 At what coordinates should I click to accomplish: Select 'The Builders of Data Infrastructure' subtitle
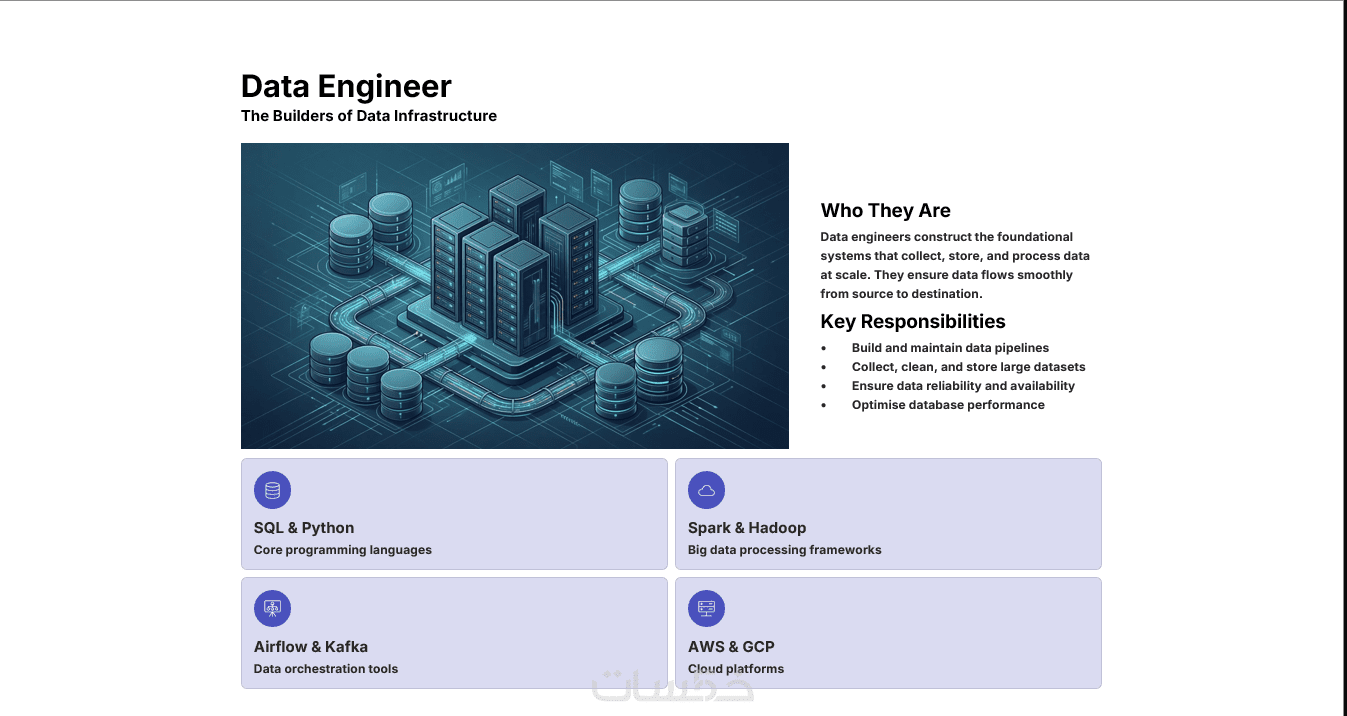tap(369, 116)
